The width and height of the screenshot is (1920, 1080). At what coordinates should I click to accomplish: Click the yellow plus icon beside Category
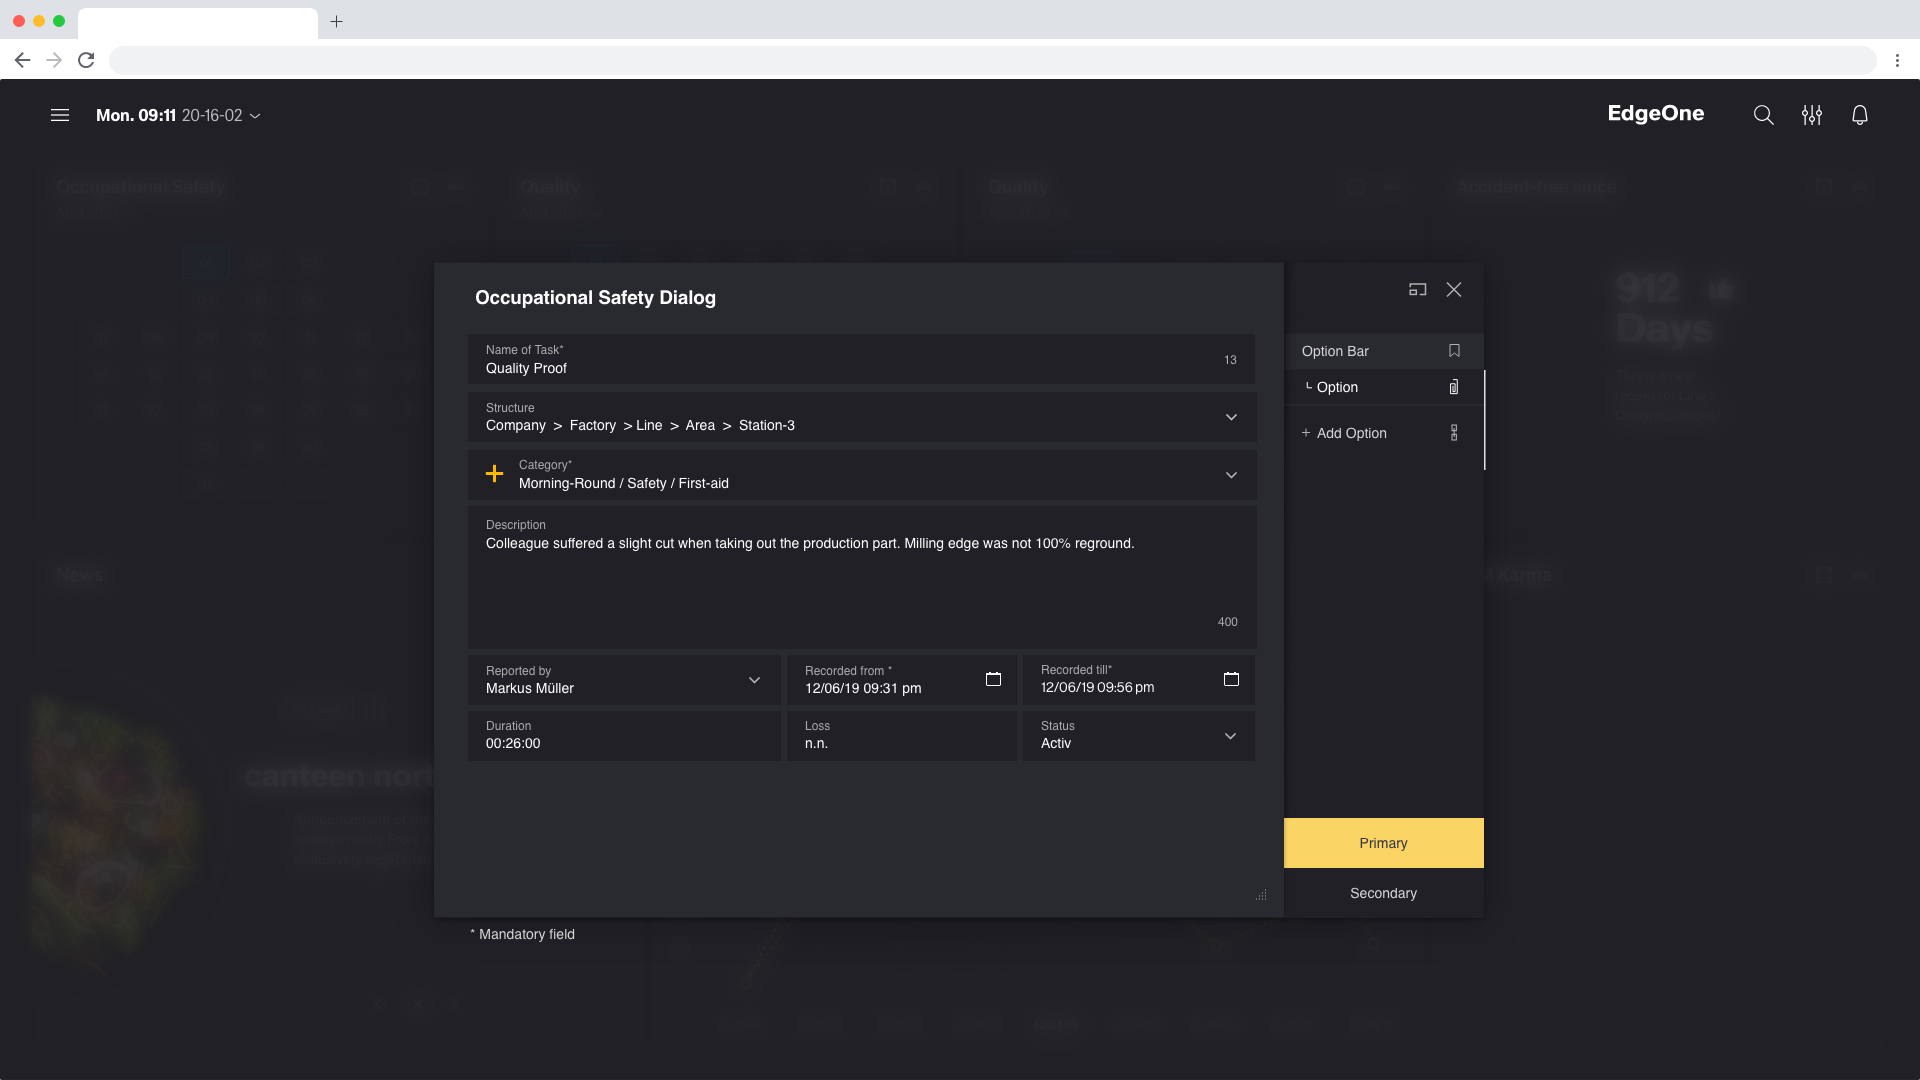[x=494, y=474]
